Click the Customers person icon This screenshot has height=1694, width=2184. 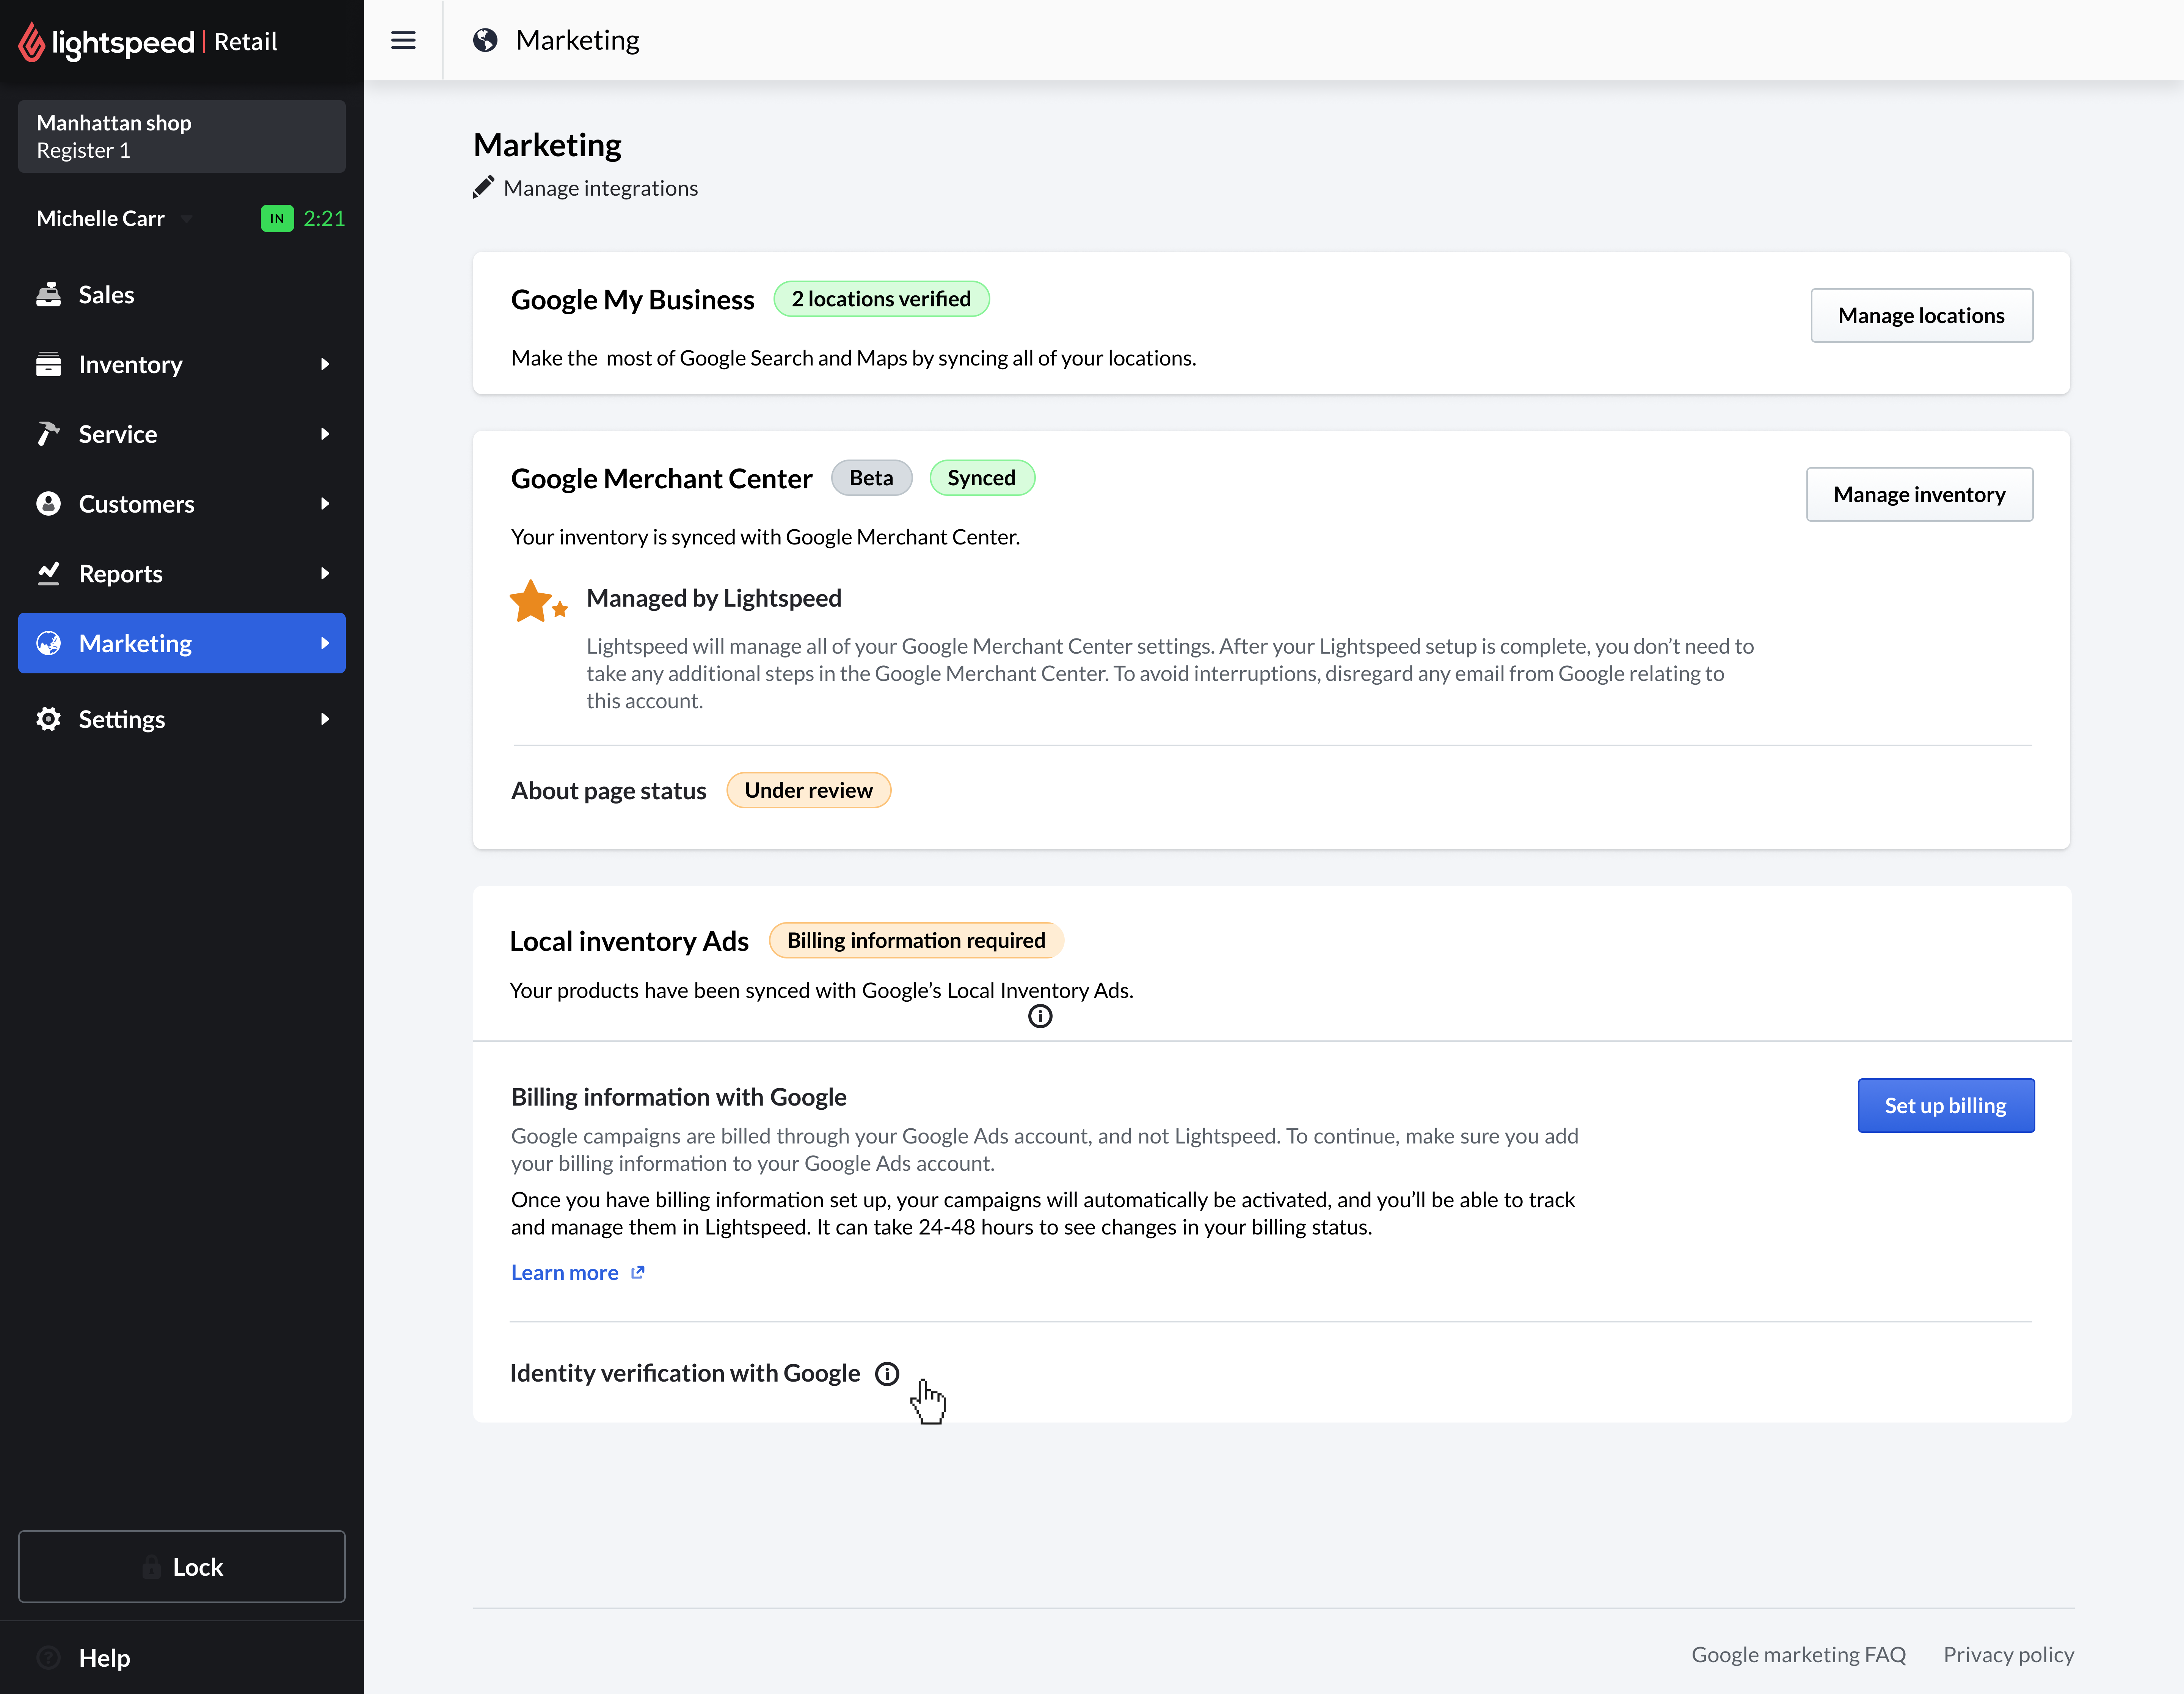coord(48,504)
